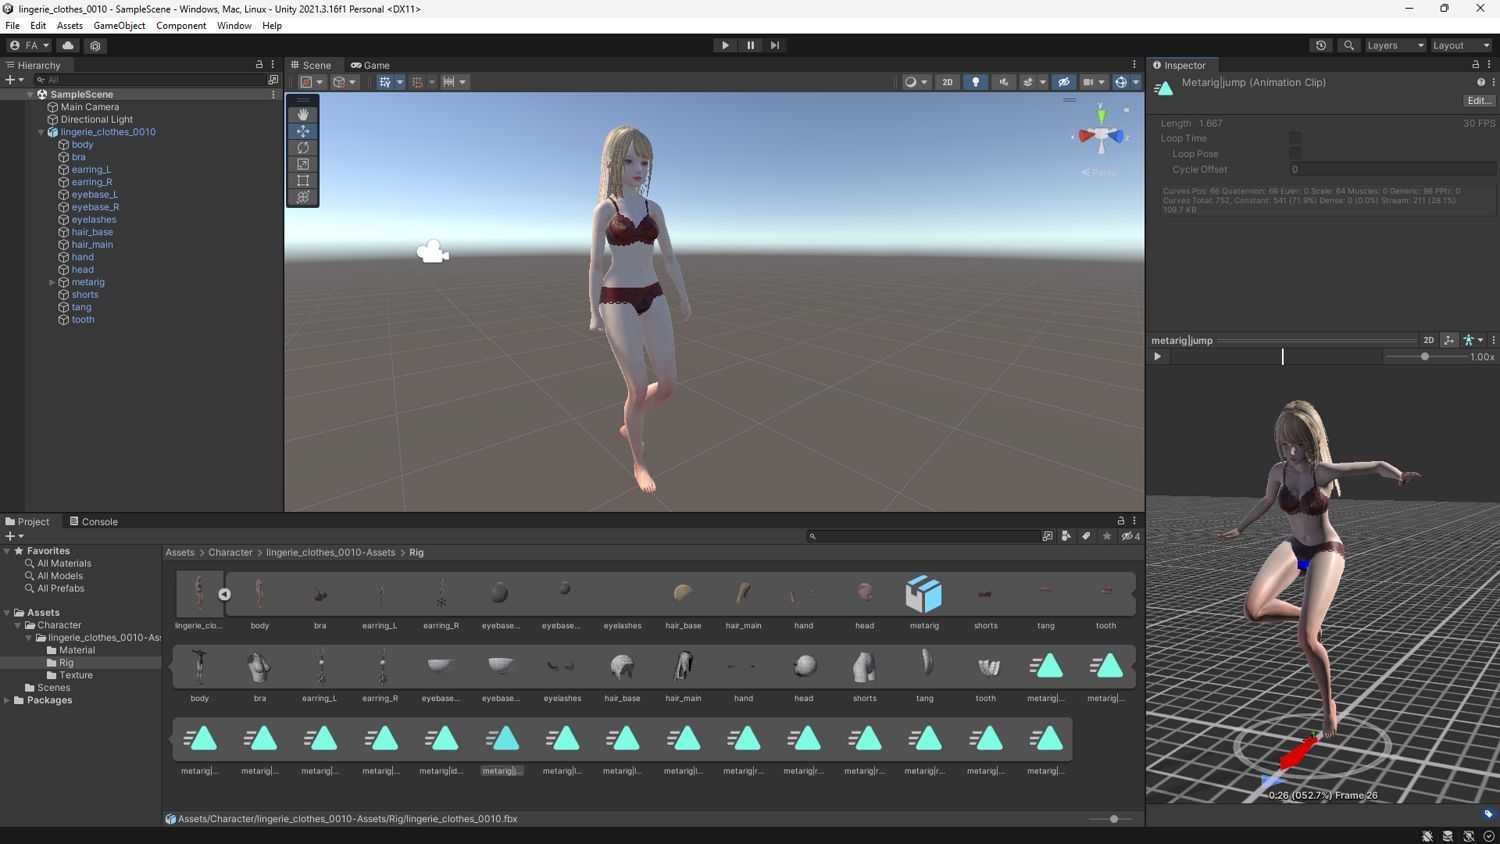The height and width of the screenshot is (844, 1500).
Task: Select the Scale tool in Scene view
Action: (x=303, y=164)
